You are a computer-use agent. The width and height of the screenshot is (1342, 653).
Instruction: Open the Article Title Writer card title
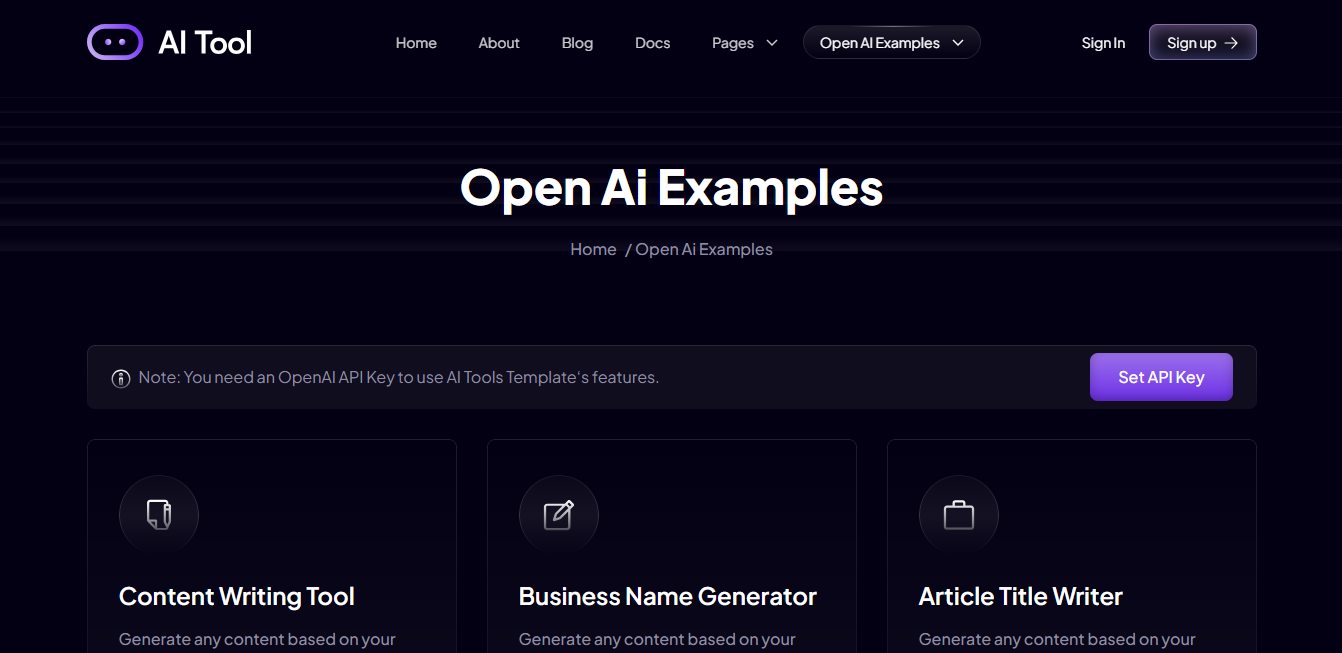(x=1021, y=597)
